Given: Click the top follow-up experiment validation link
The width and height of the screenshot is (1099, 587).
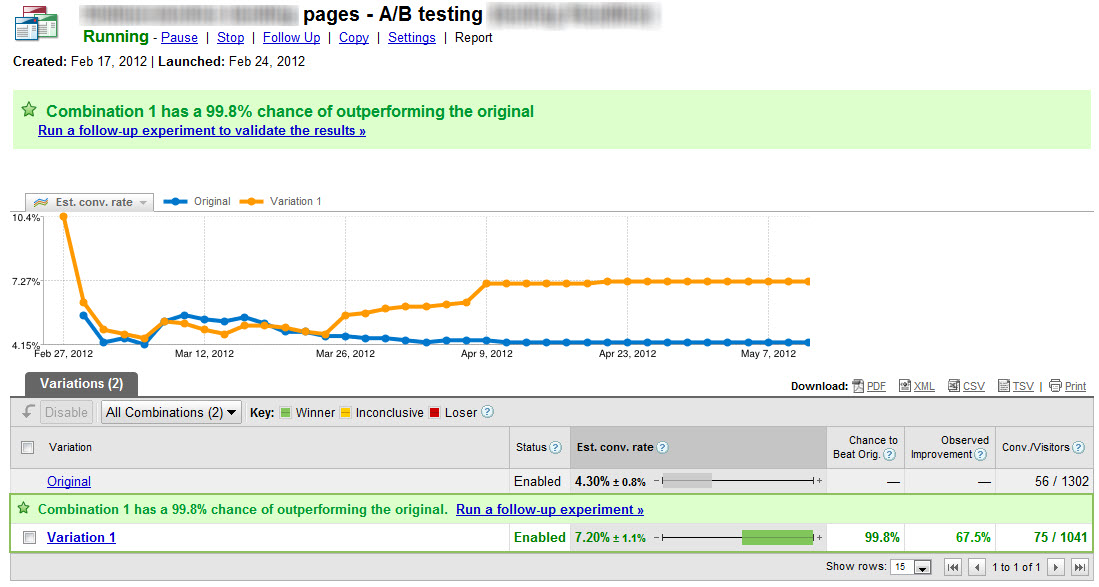Looking at the screenshot, I should coord(201,131).
